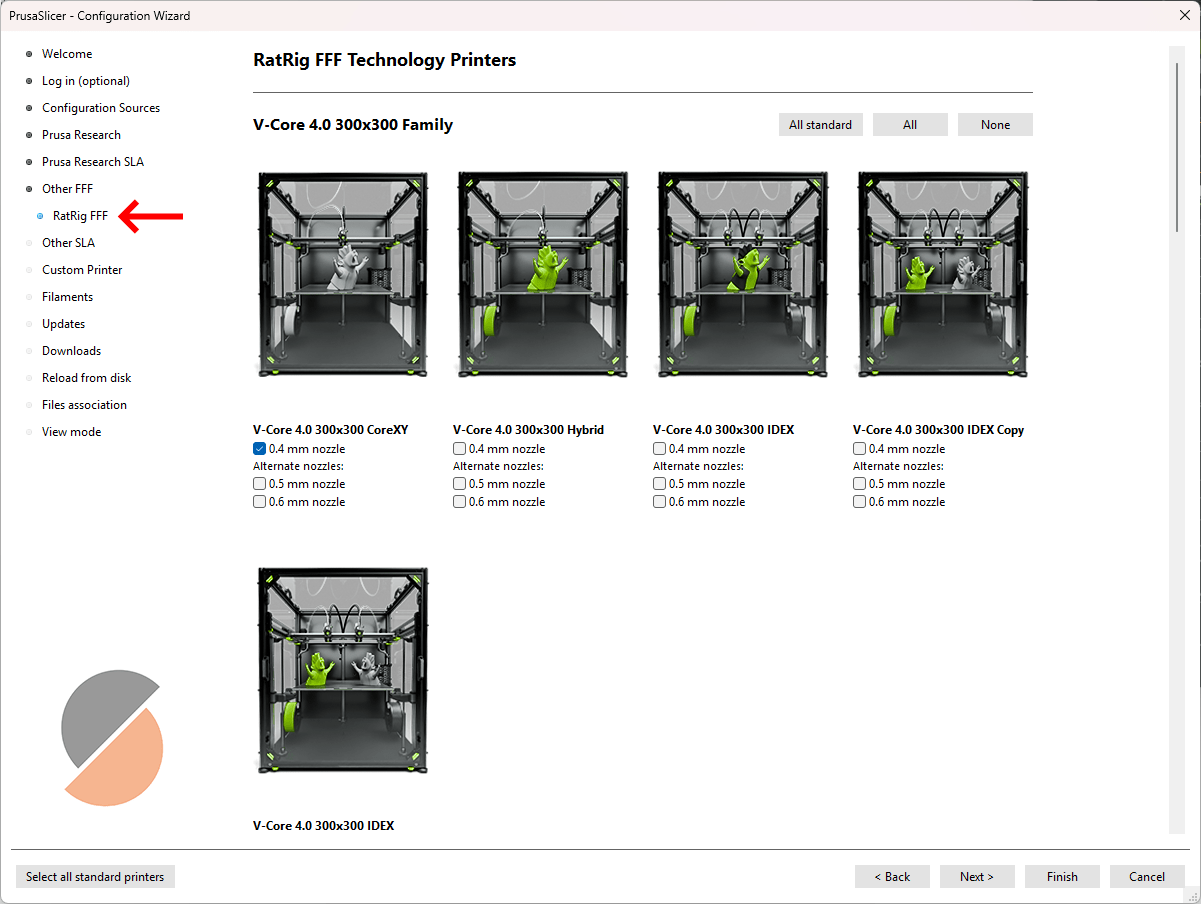The image size is (1201, 904).
Task: Open Other FFF wizard page
Action: tap(67, 189)
